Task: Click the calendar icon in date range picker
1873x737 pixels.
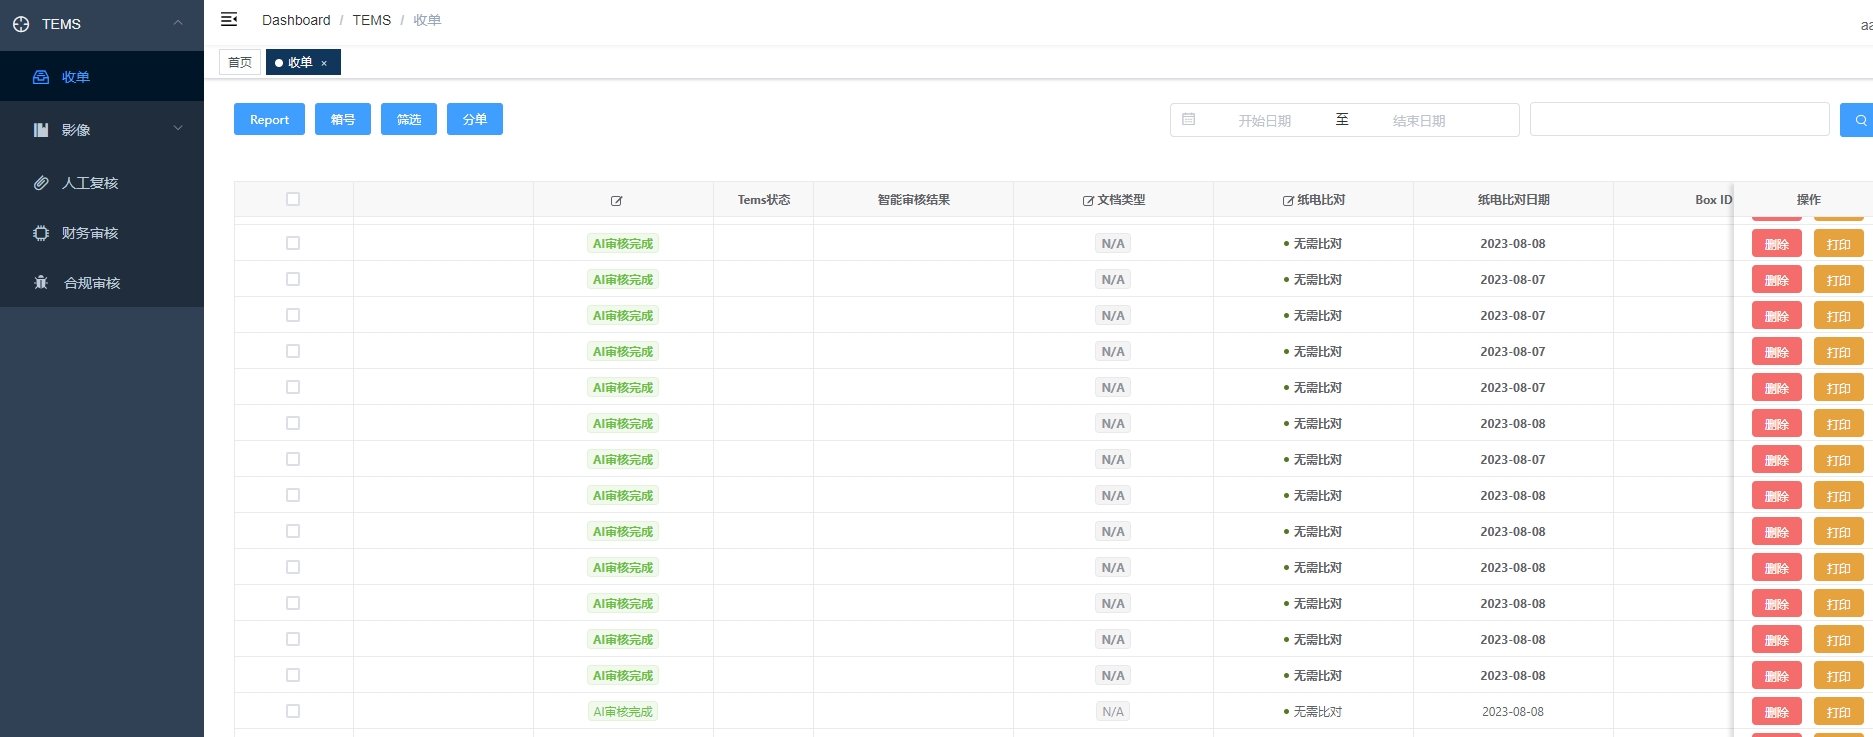Action: [1189, 119]
